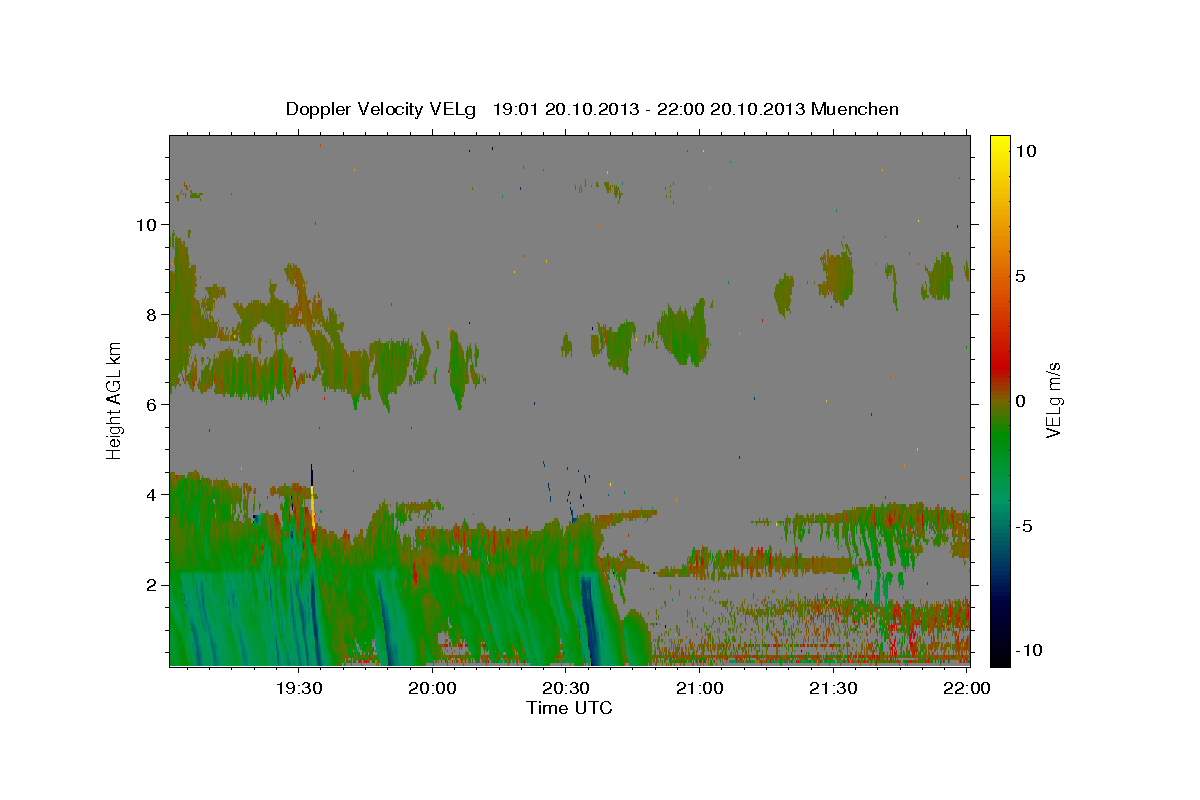Click the dark blue streak near 20:35
1200x800 pixels.
[x=588, y=620]
